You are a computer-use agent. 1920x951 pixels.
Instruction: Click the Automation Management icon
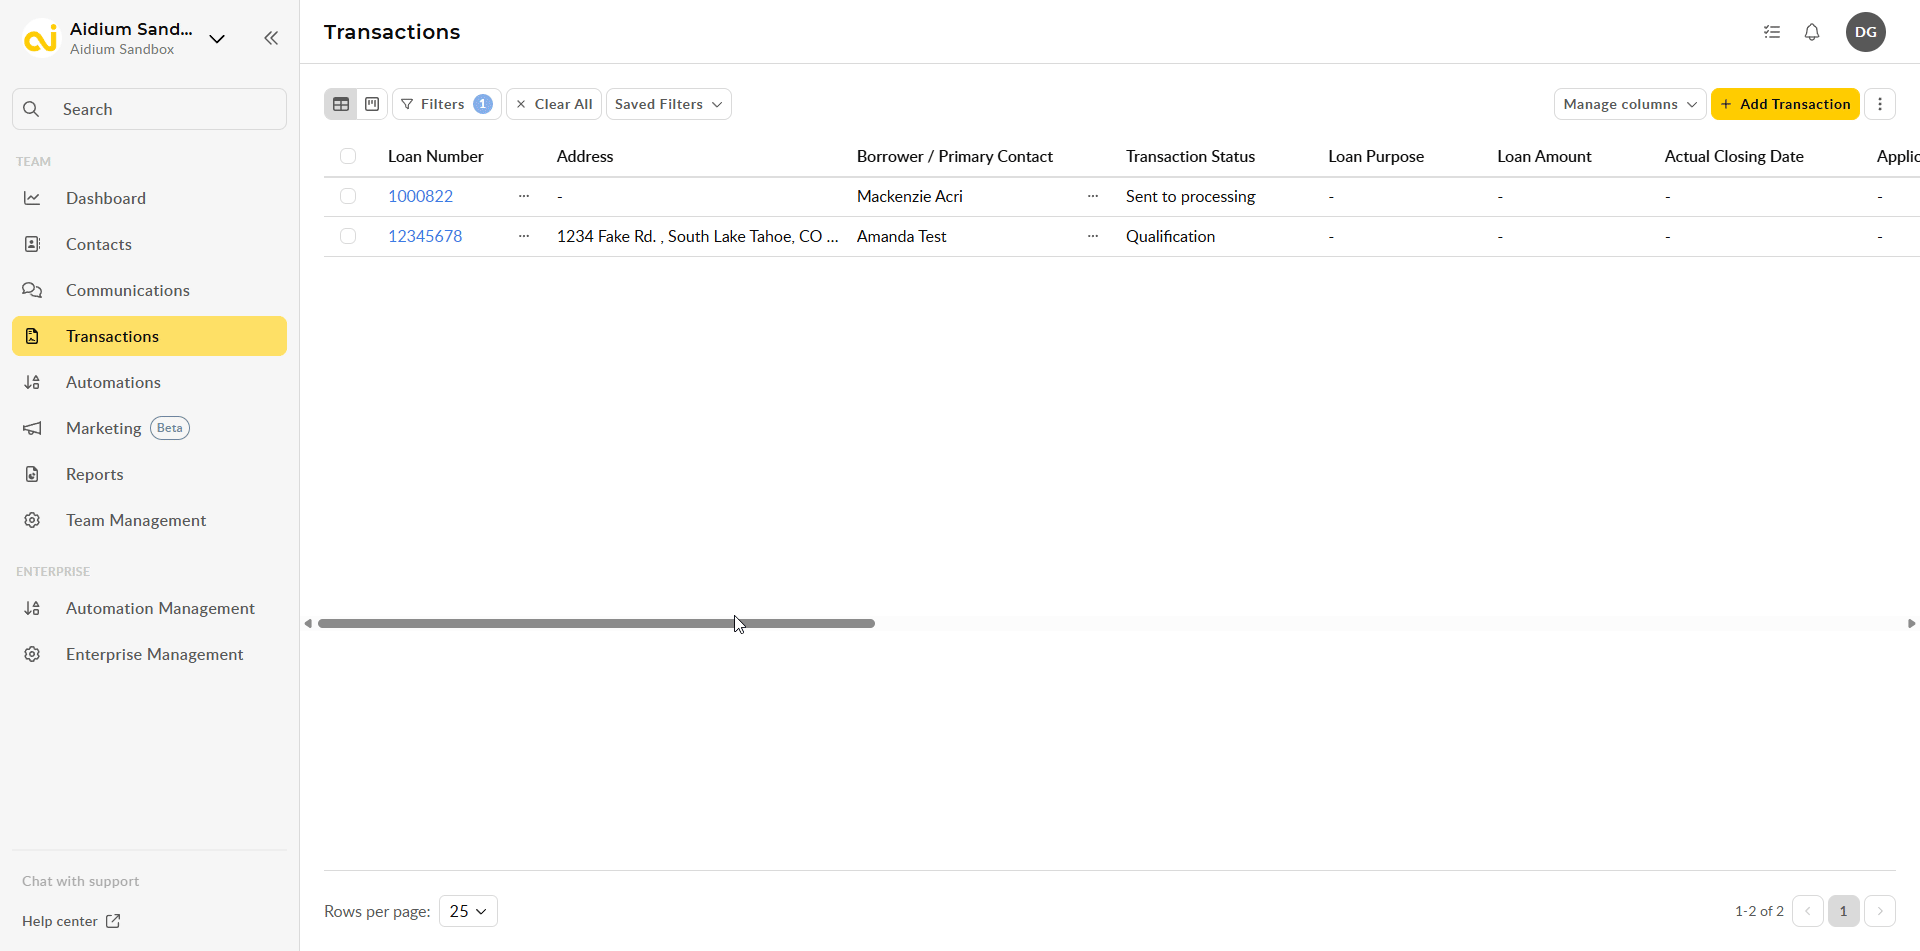[32, 608]
